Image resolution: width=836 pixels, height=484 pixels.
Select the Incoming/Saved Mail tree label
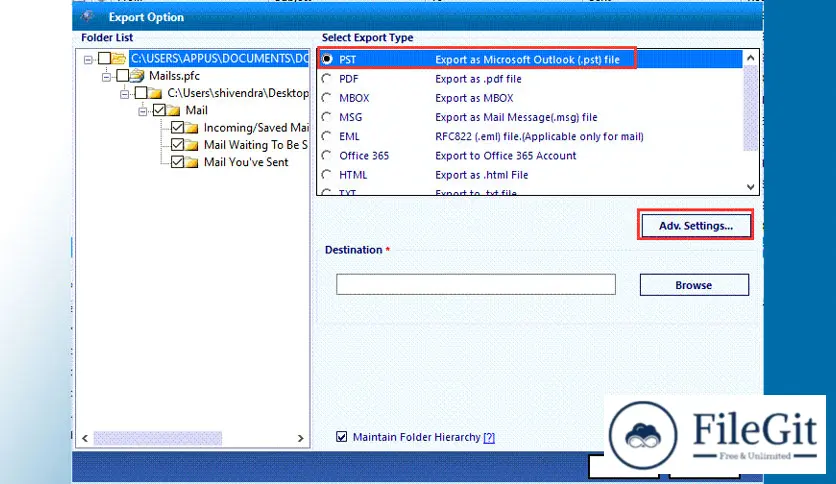click(x=256, y=128)
